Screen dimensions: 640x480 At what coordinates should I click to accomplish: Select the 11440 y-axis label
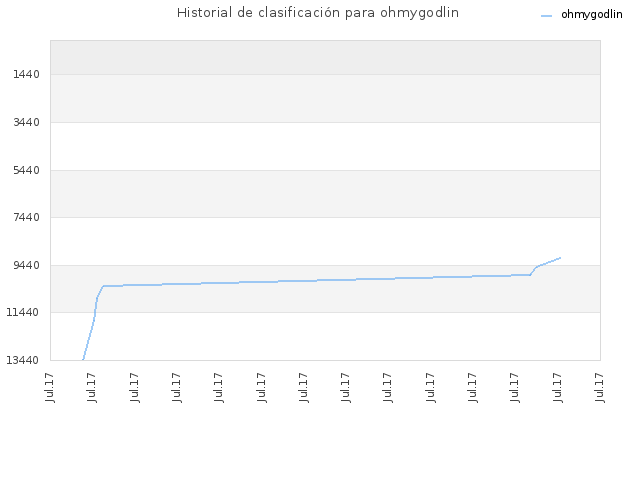pos(23,313)
